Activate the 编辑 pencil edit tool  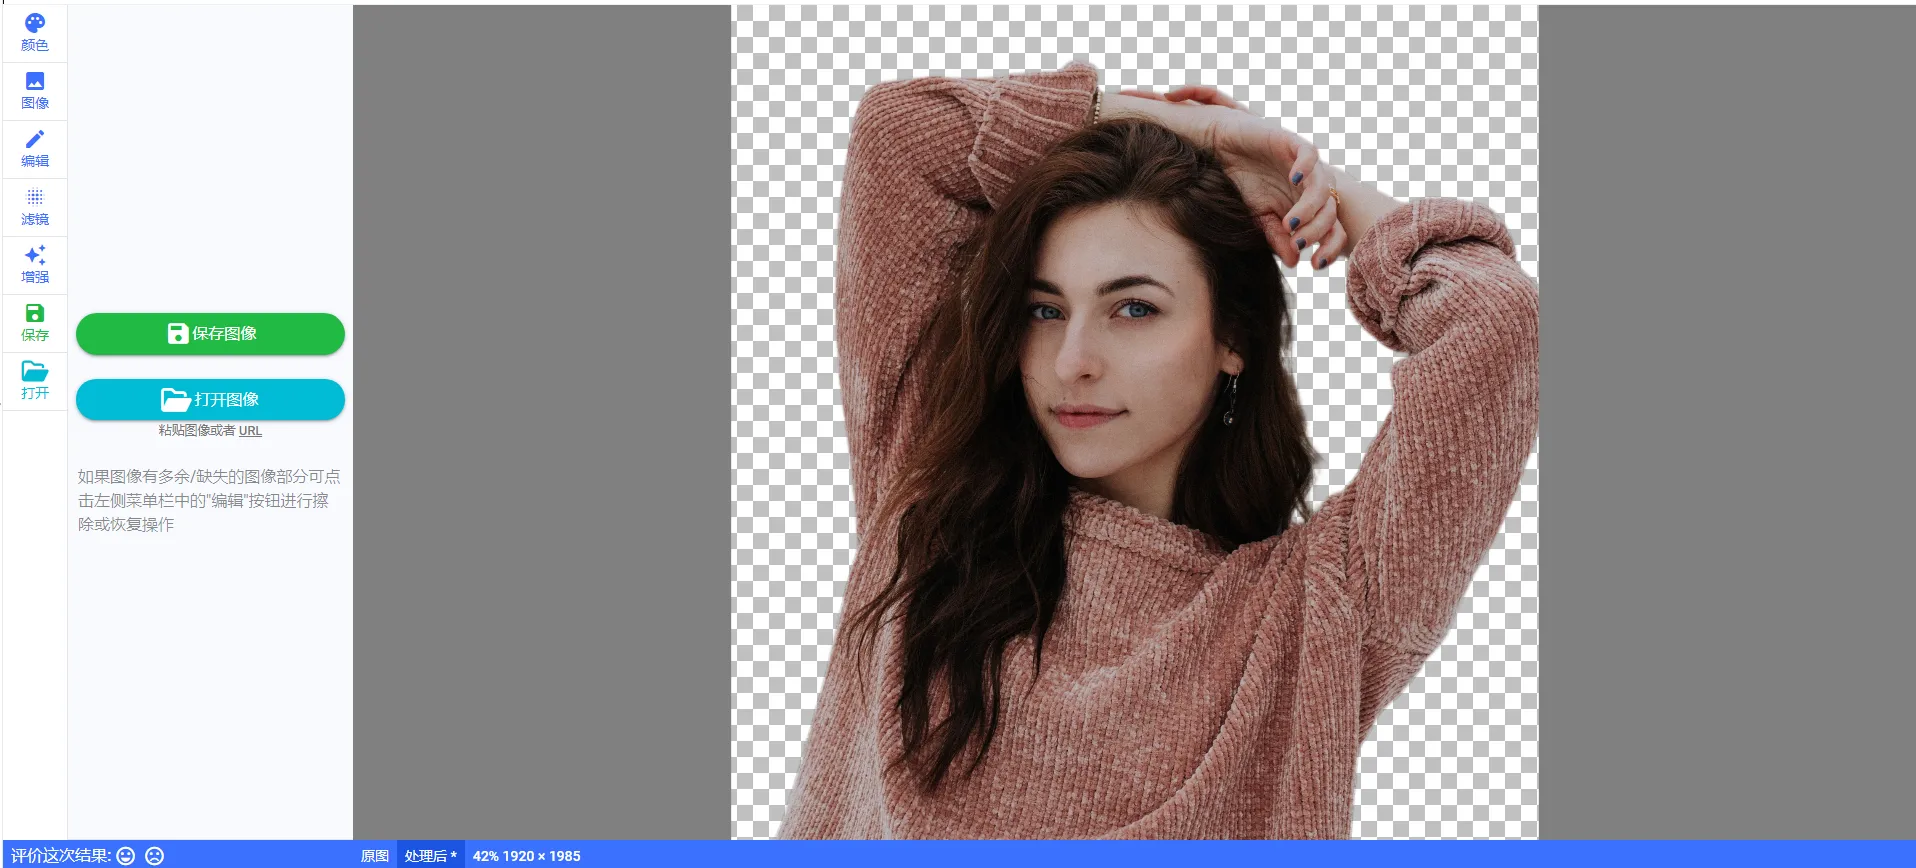click(35, 148)
